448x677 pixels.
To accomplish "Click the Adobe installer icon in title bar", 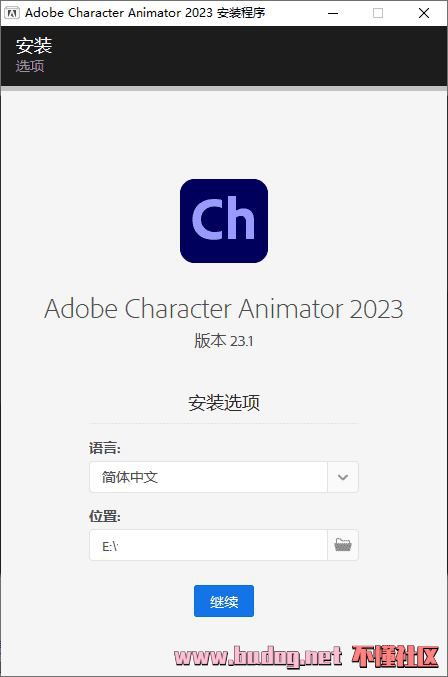I will (12, 13).
